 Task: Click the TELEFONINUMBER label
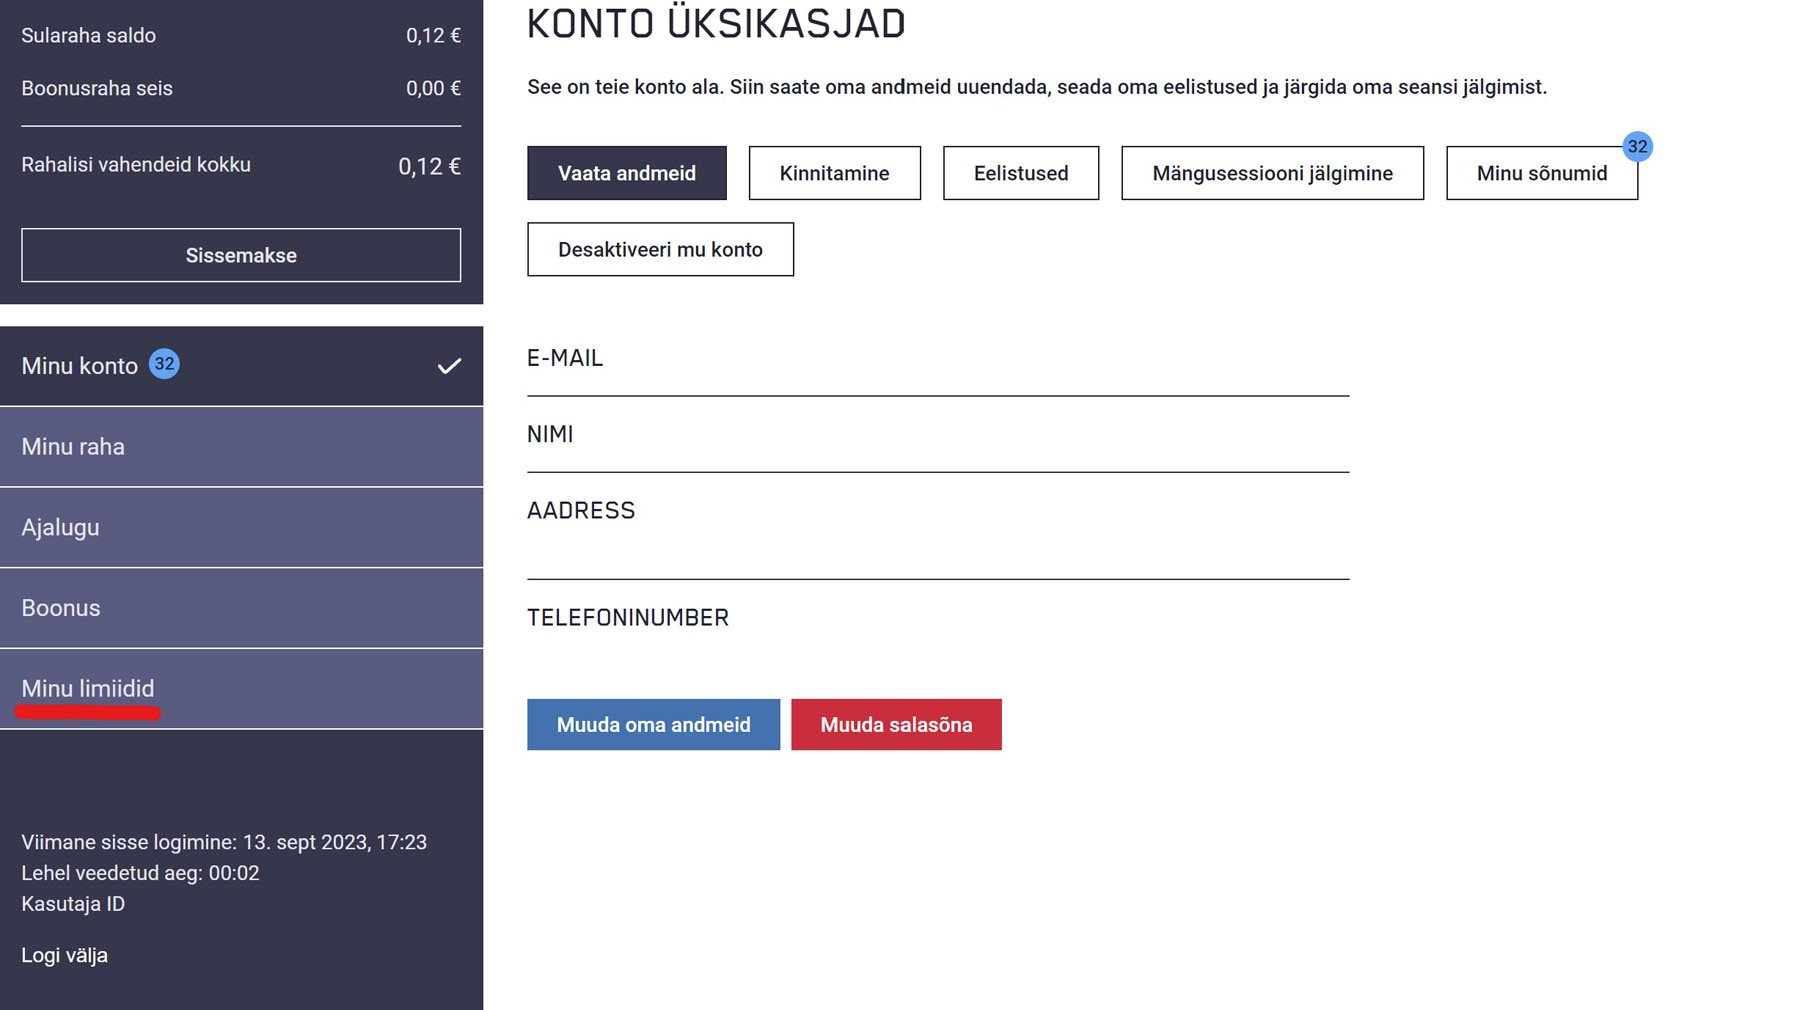click(x=628, y=618)
